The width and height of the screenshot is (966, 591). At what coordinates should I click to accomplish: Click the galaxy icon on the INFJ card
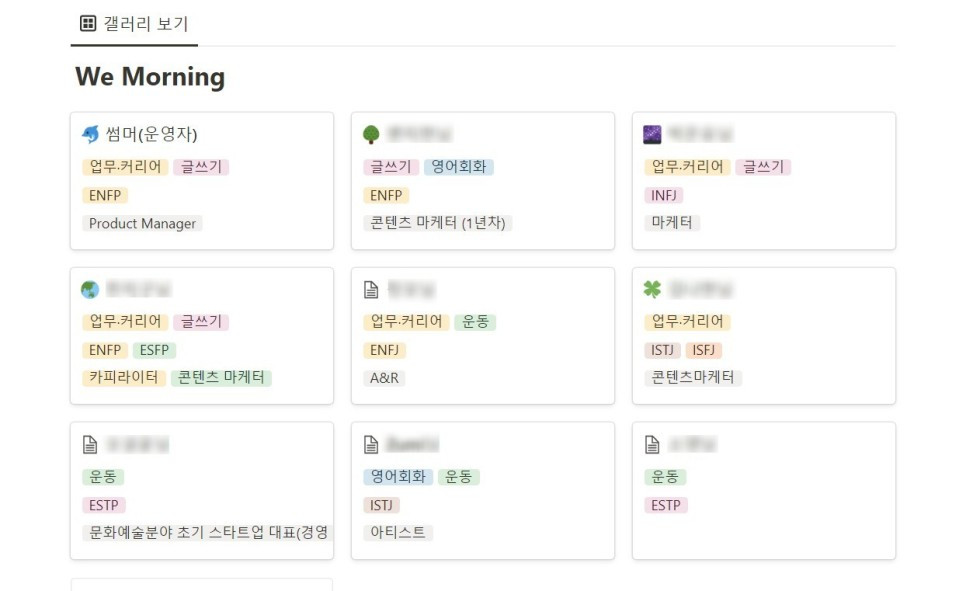[652, 134]
